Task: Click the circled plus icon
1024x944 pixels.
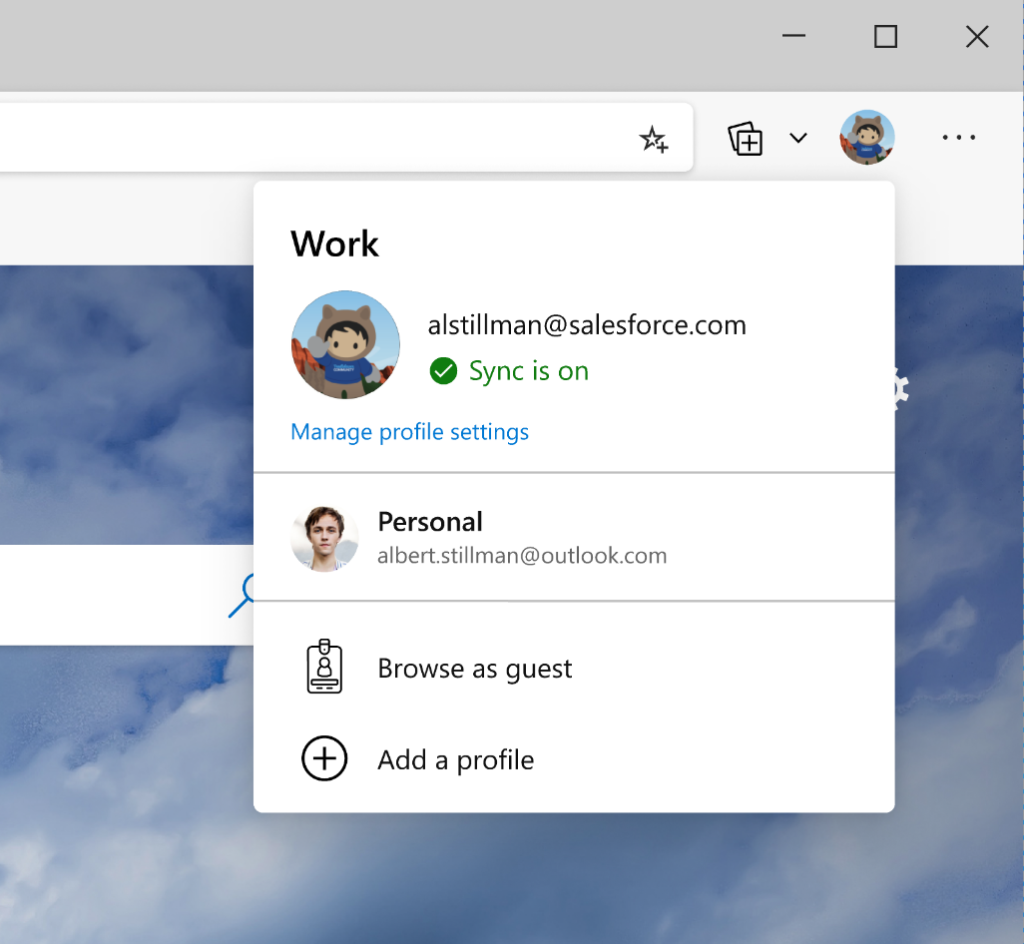Action: click(324, 759)
